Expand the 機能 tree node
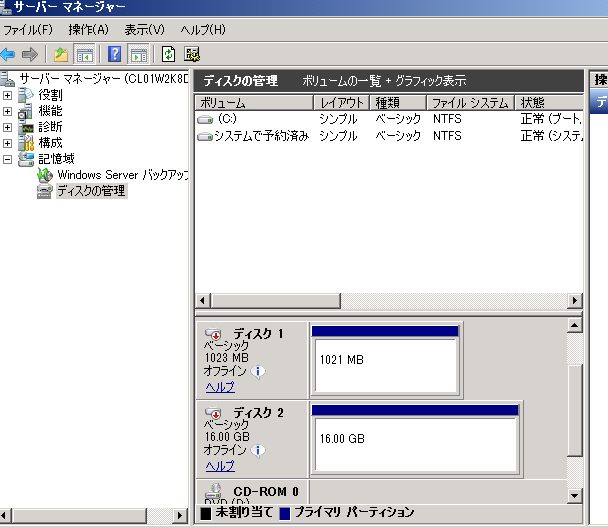Image resolution: width=608 pixels, height=528 pixels. [8, 111]
